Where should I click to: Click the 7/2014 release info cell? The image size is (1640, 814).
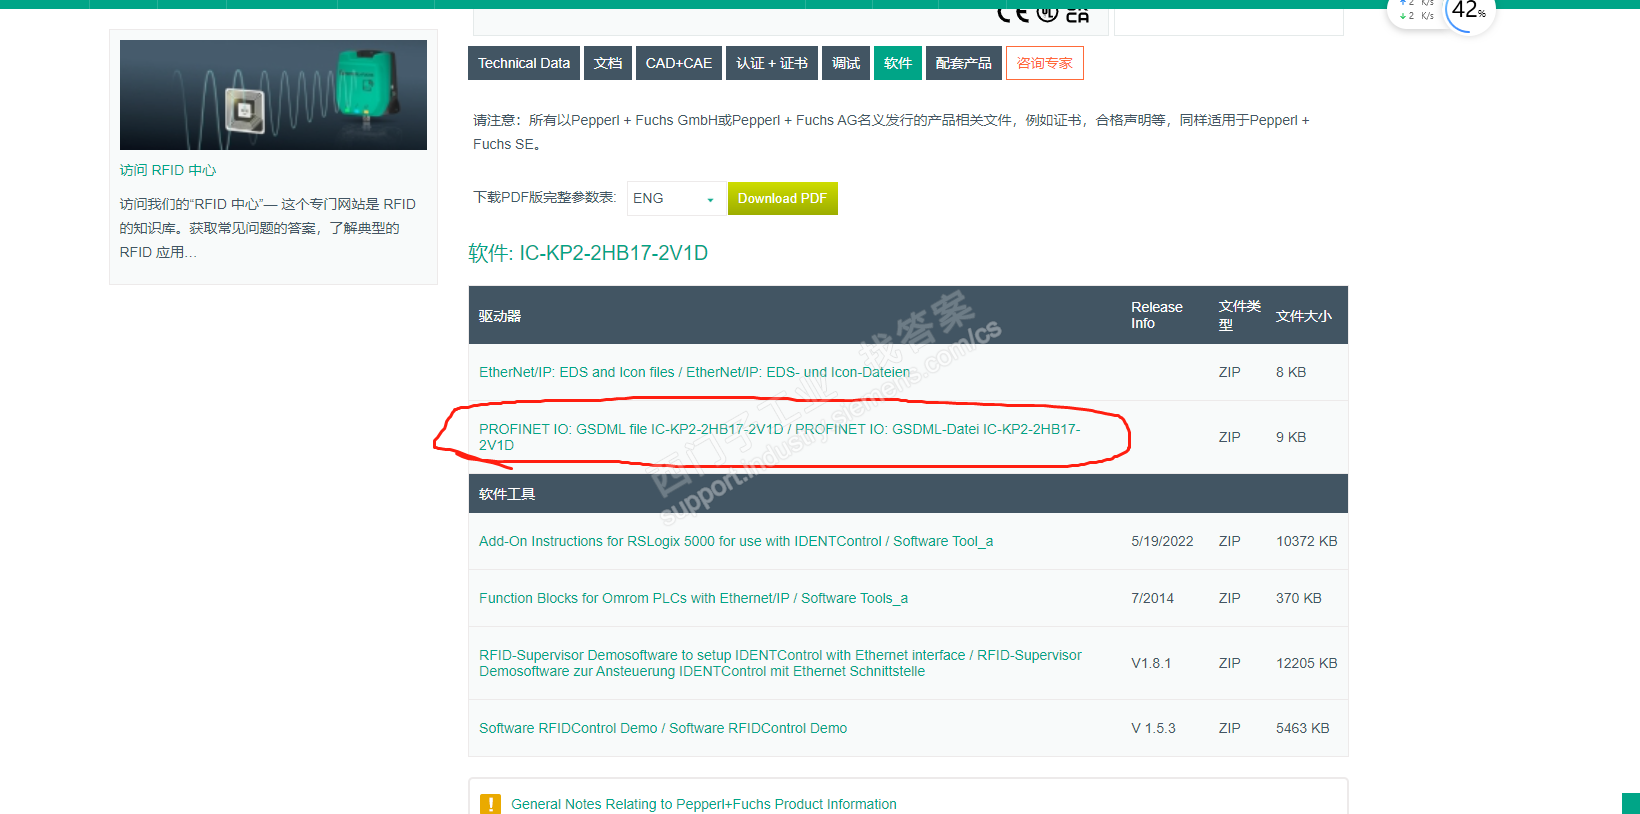click(x=1152, y=598)
